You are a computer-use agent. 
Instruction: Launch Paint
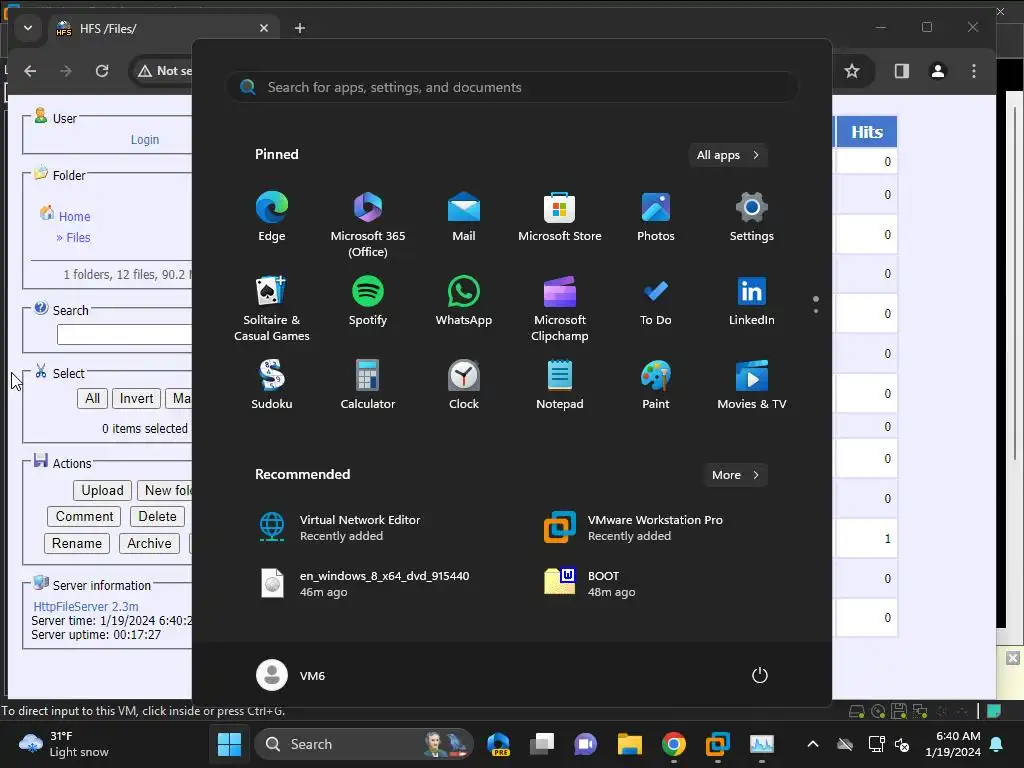click(x=656, y=385)
